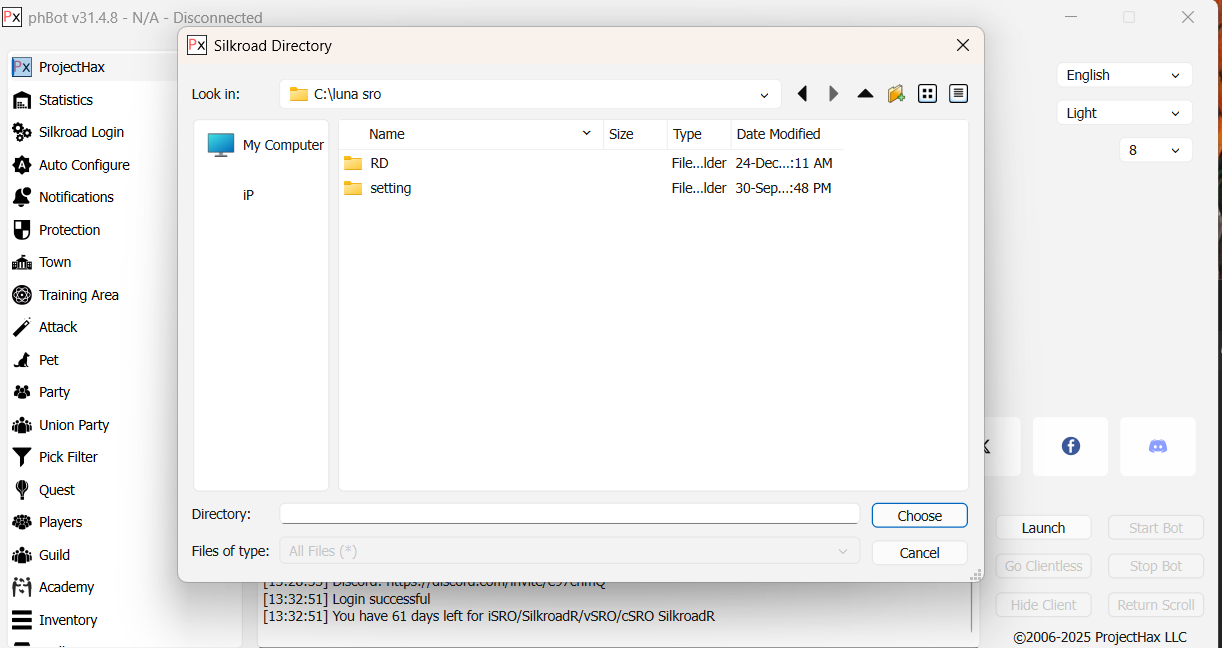This screenshot has height=648, width=1222.
Task: Open Facebook page icon
Action: tap(1070, 446)
